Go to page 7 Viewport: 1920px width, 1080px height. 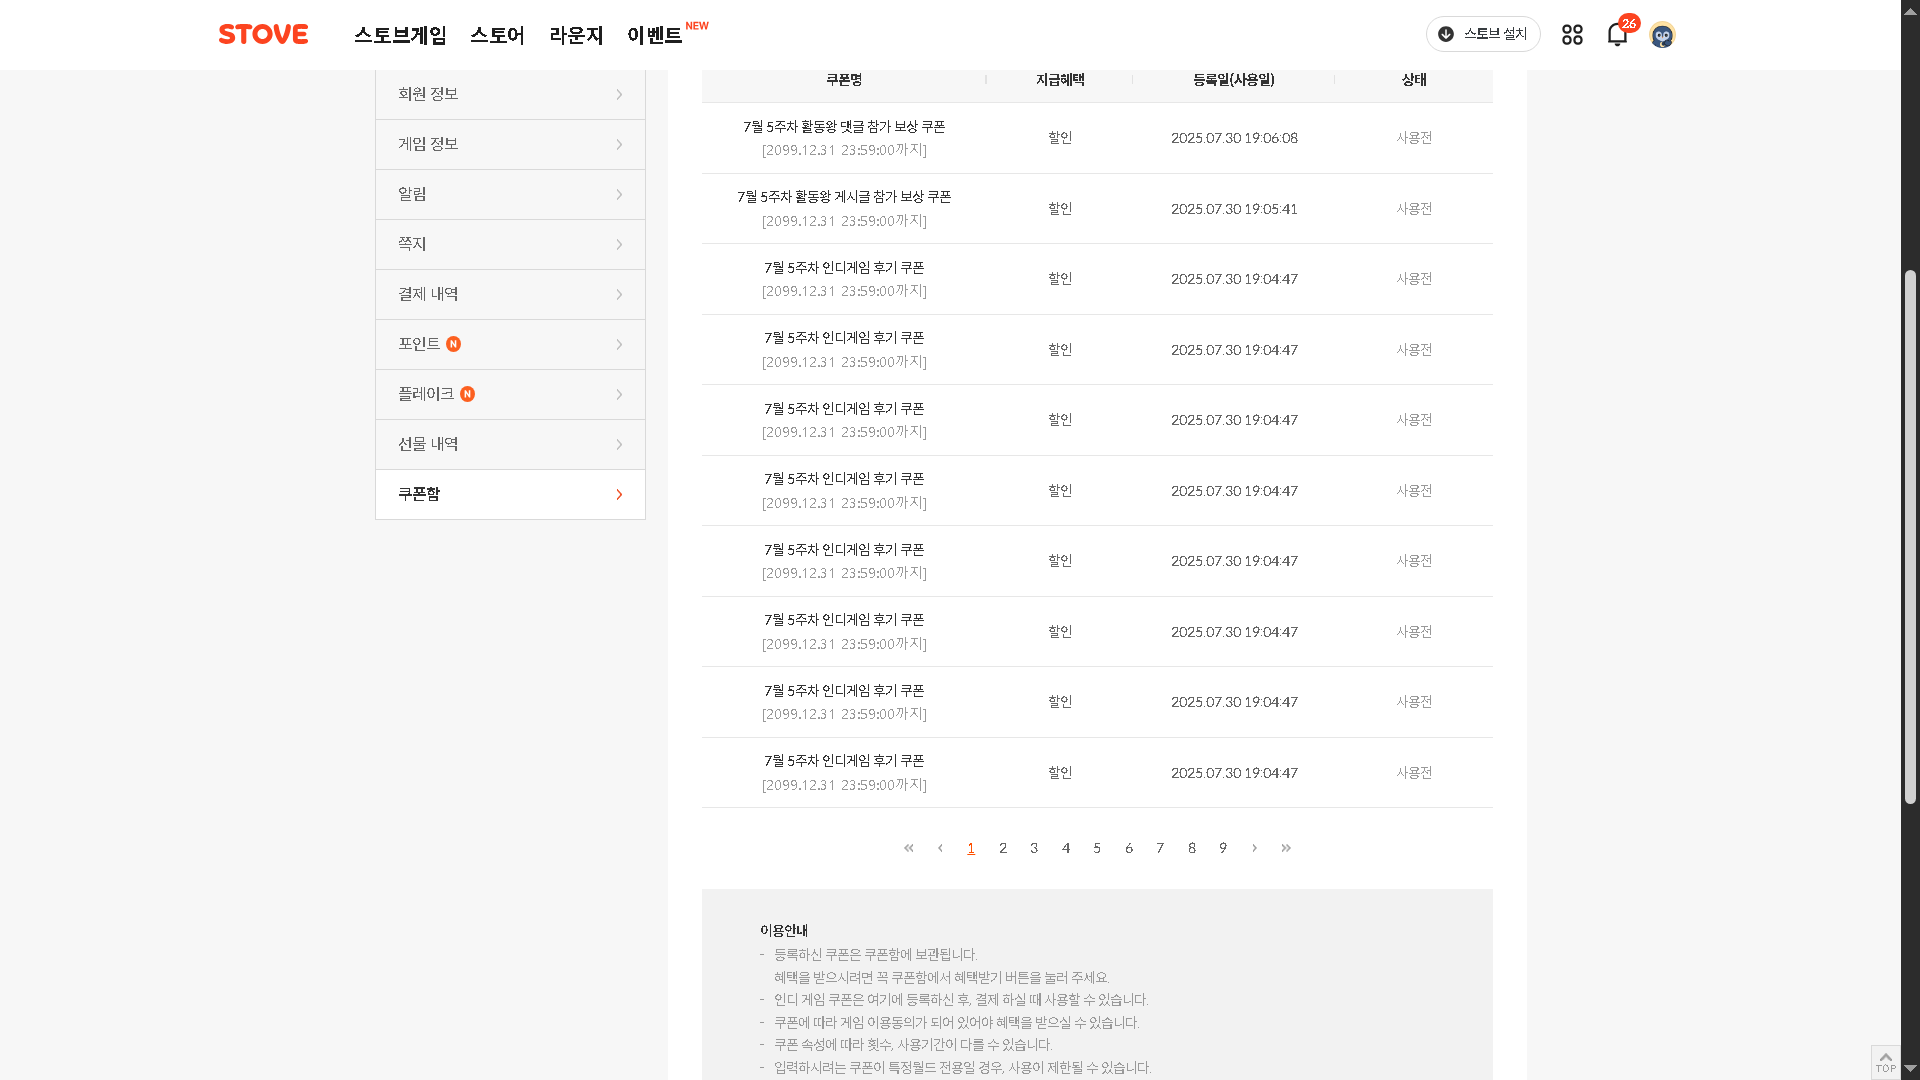(x=1160, y=848)
